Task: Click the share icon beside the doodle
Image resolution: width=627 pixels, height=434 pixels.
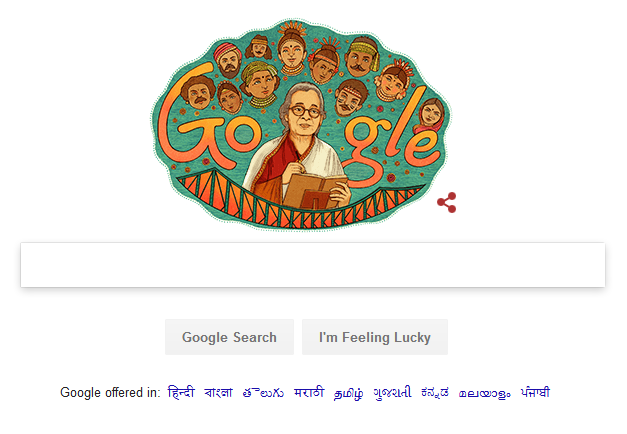Action: (447, 202)
